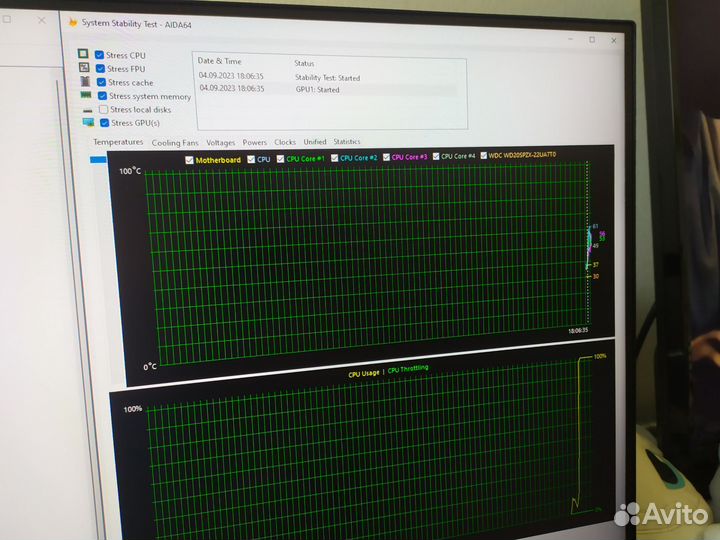Click the disk icon beside Stress local disks
The width and height of the screenshot is (720, 540).
pyautogui.click(x=87, y=110)
